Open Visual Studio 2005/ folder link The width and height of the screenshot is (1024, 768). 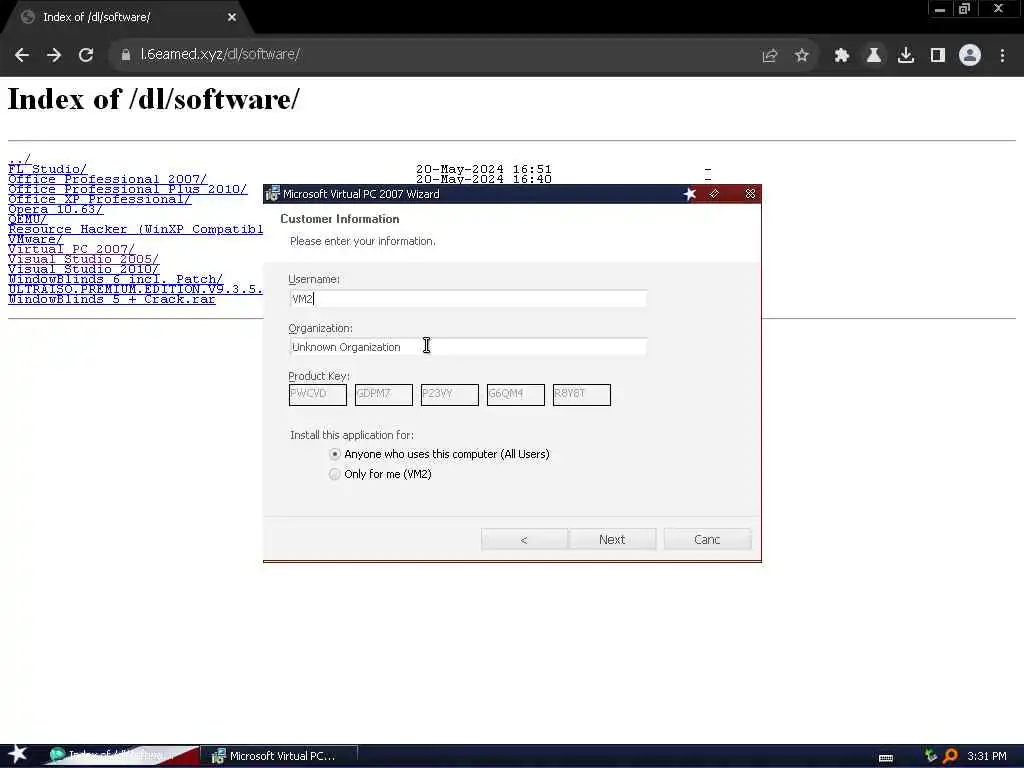tap(83, 259)
